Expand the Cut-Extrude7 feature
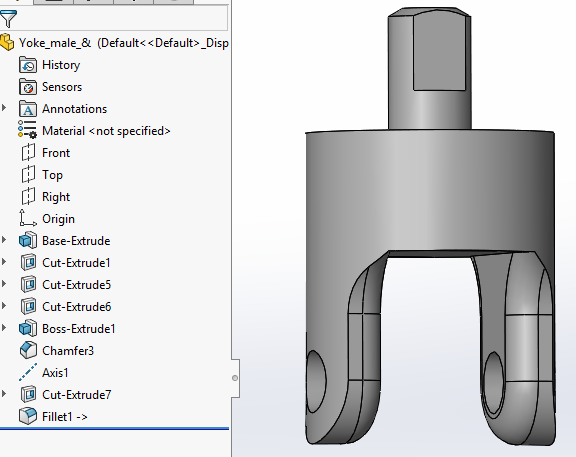Image resolution: width=576 pixels, height=457 pixels. coord(4,394)
